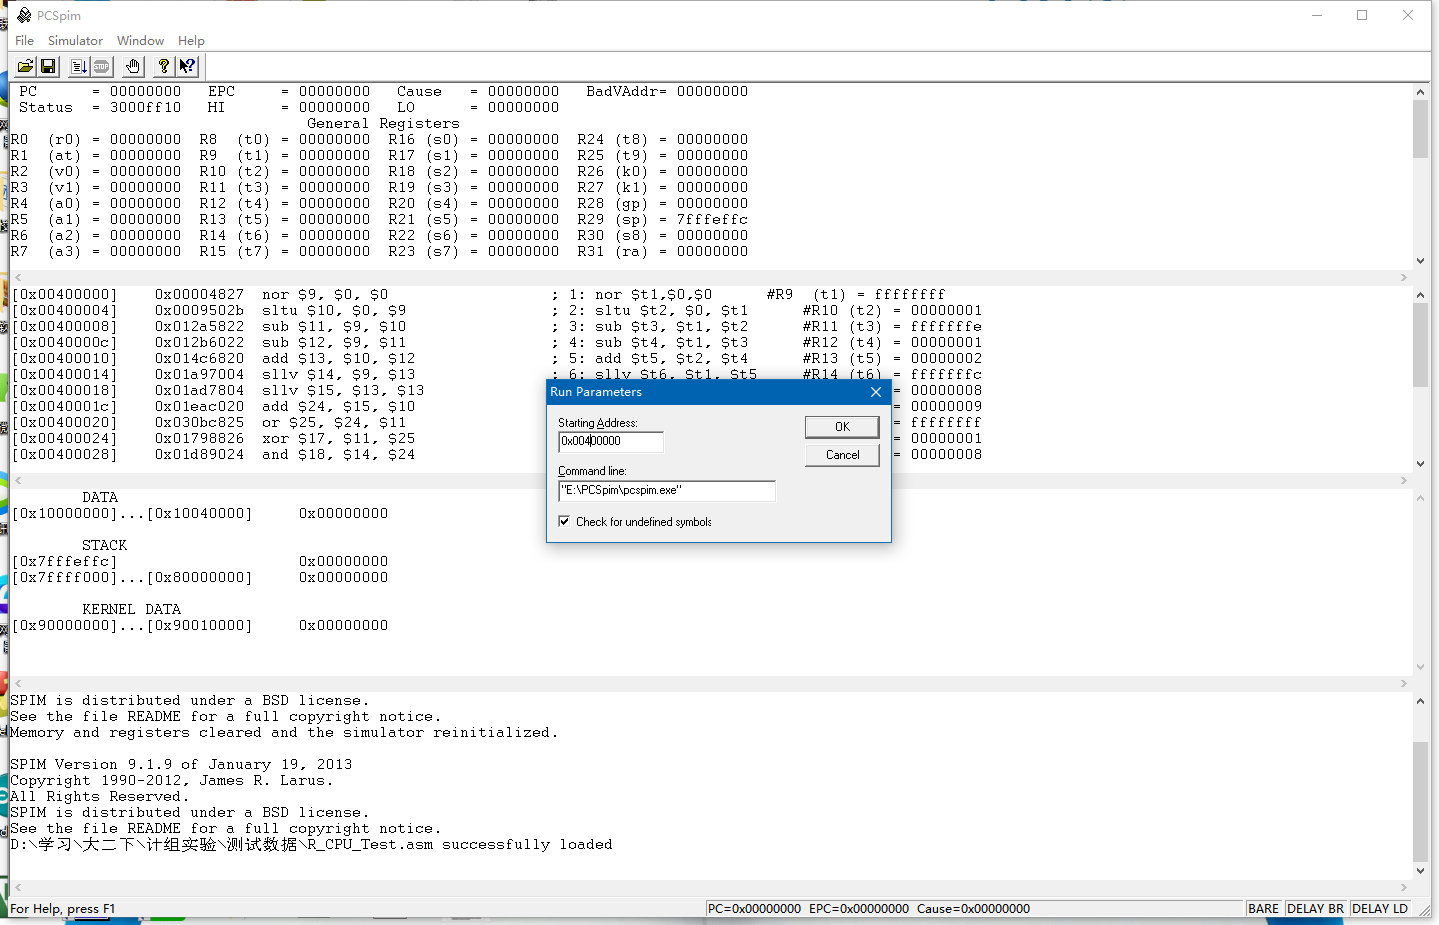1439x925 pixels.
Task: Click the registers pane scroll-up arrow
Action: 1420,92
